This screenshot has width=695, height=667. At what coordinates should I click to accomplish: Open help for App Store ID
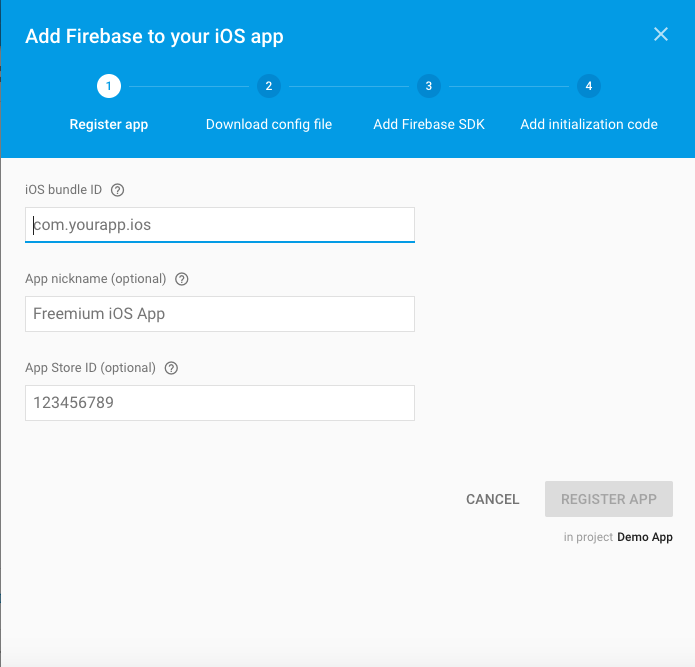[171, 368]
